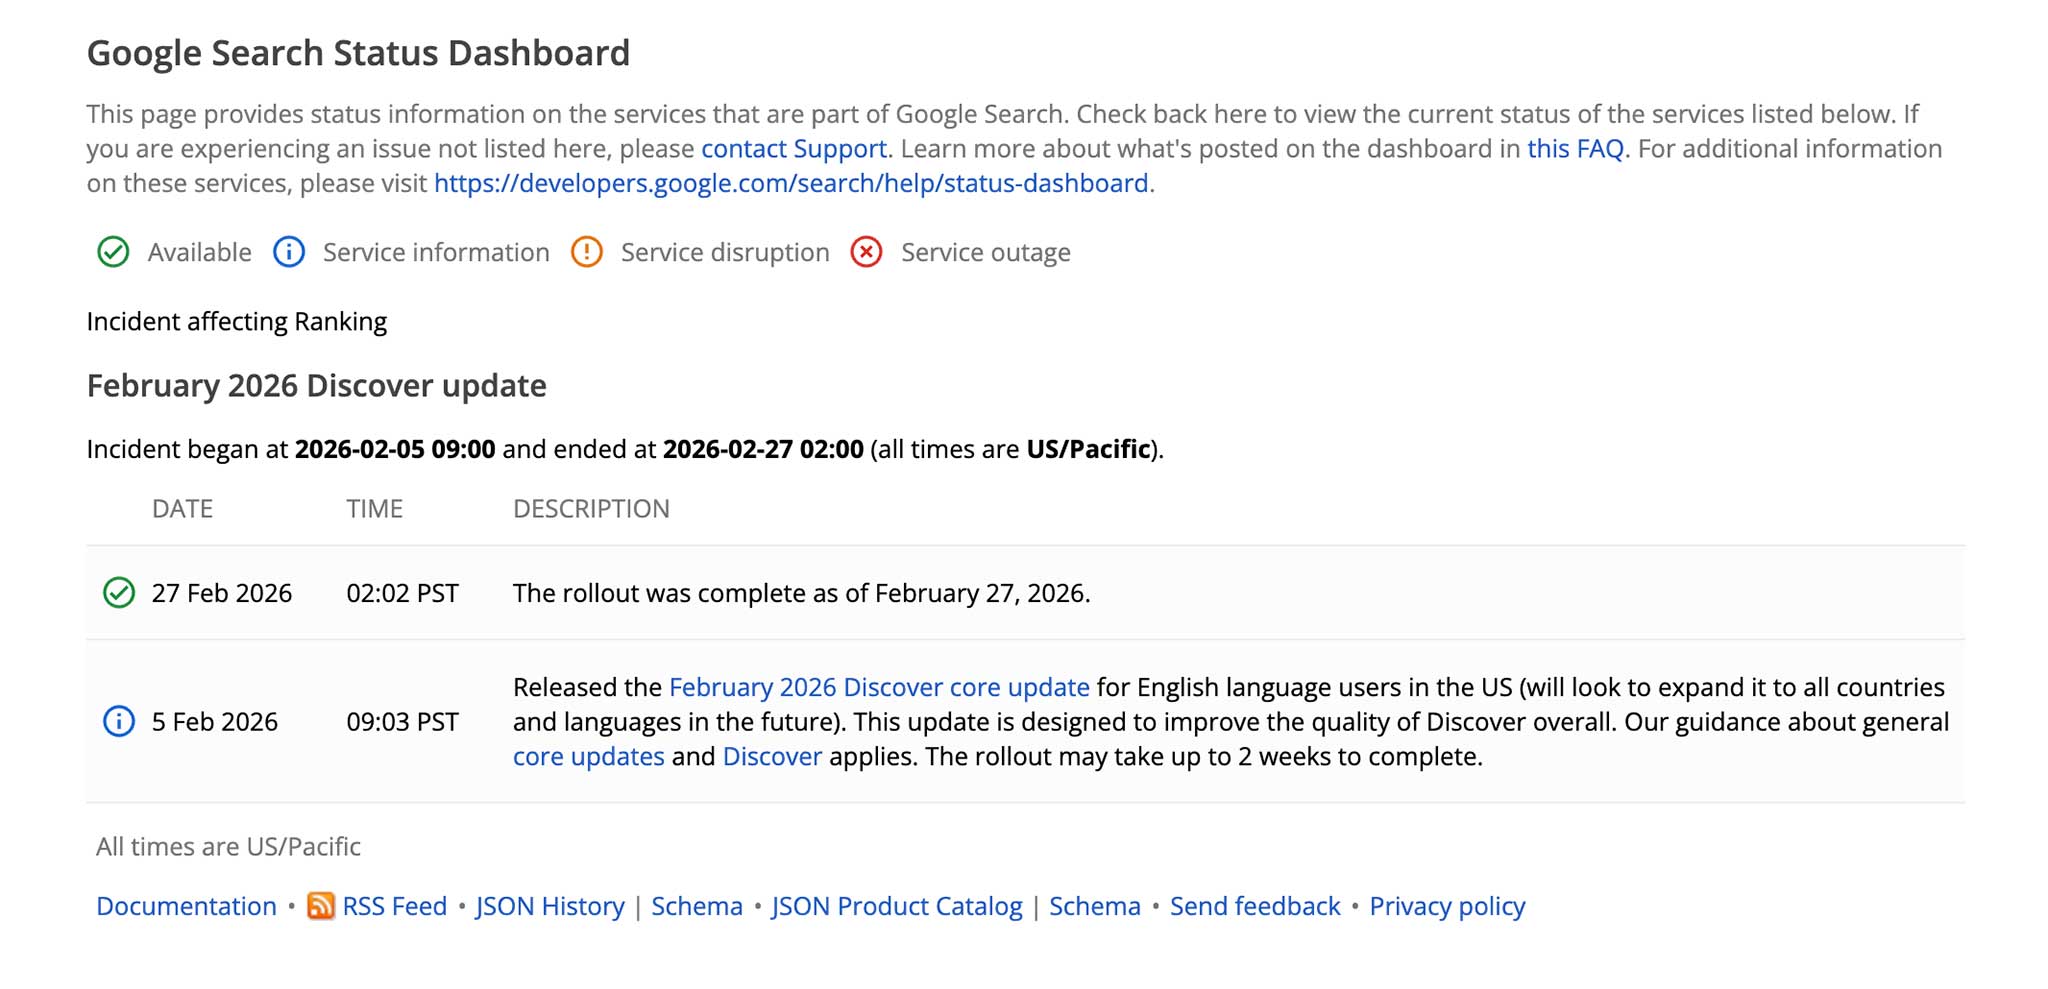
Task: Click the orange RSS feed icon
Action: [321, 906]
